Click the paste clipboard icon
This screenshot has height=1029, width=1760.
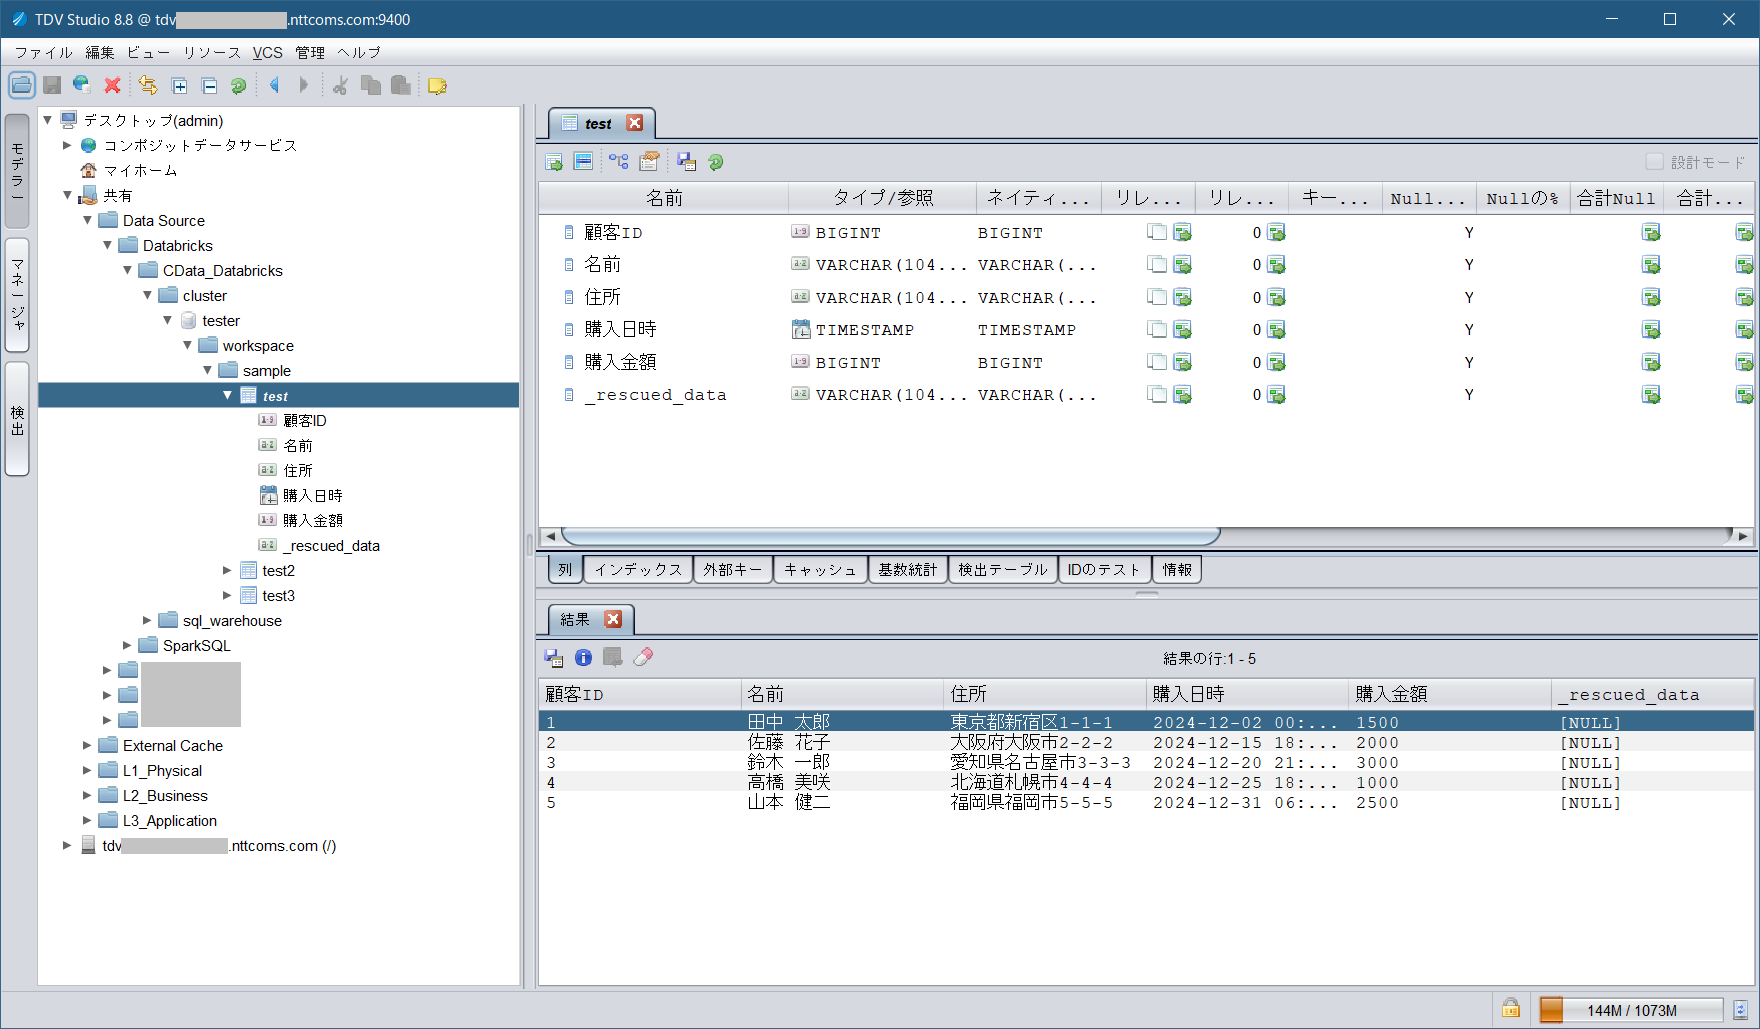click(400, 85)
